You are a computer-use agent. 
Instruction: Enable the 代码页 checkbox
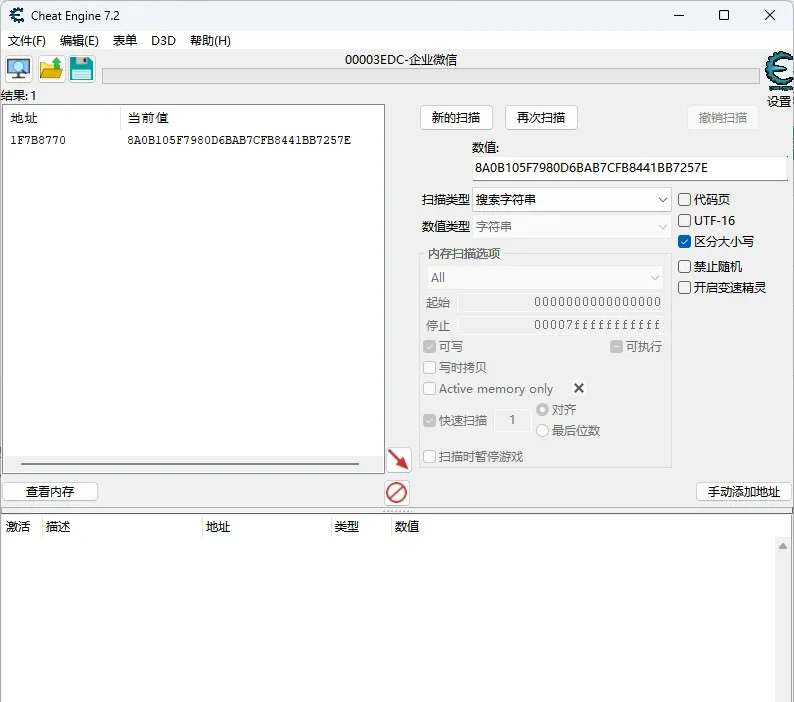[684, 200]
